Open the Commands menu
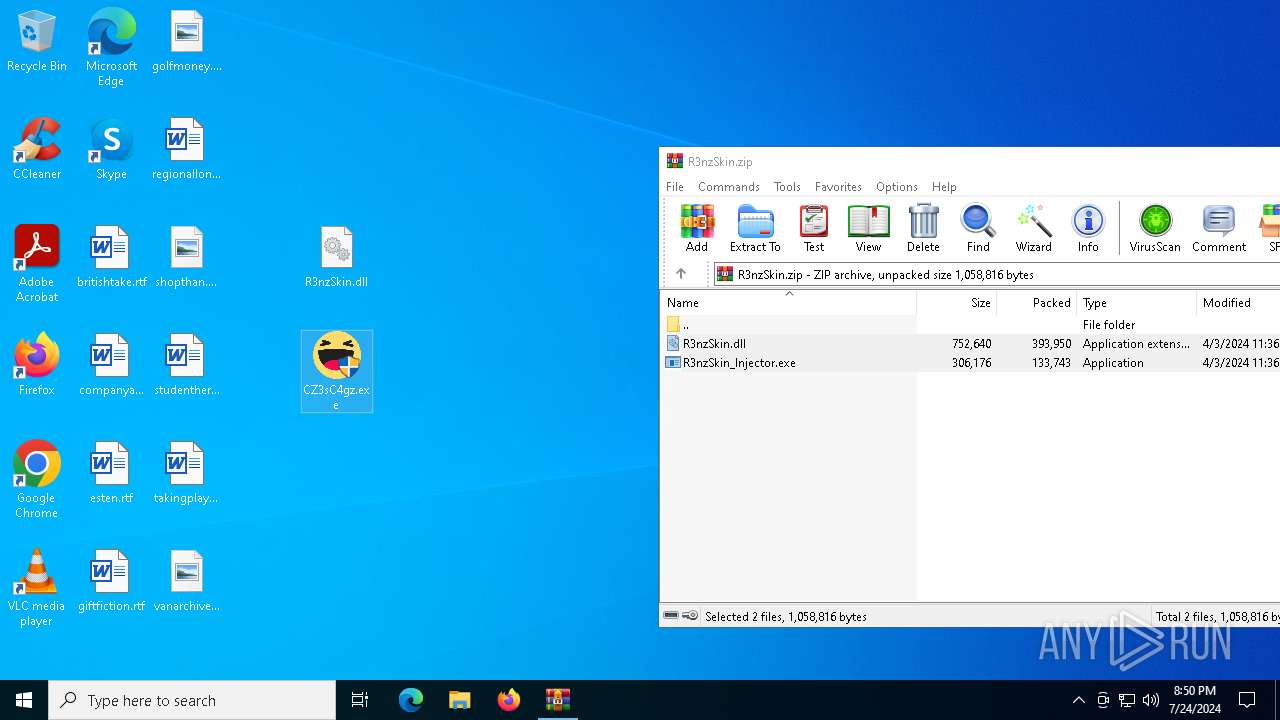 (729, 187)
